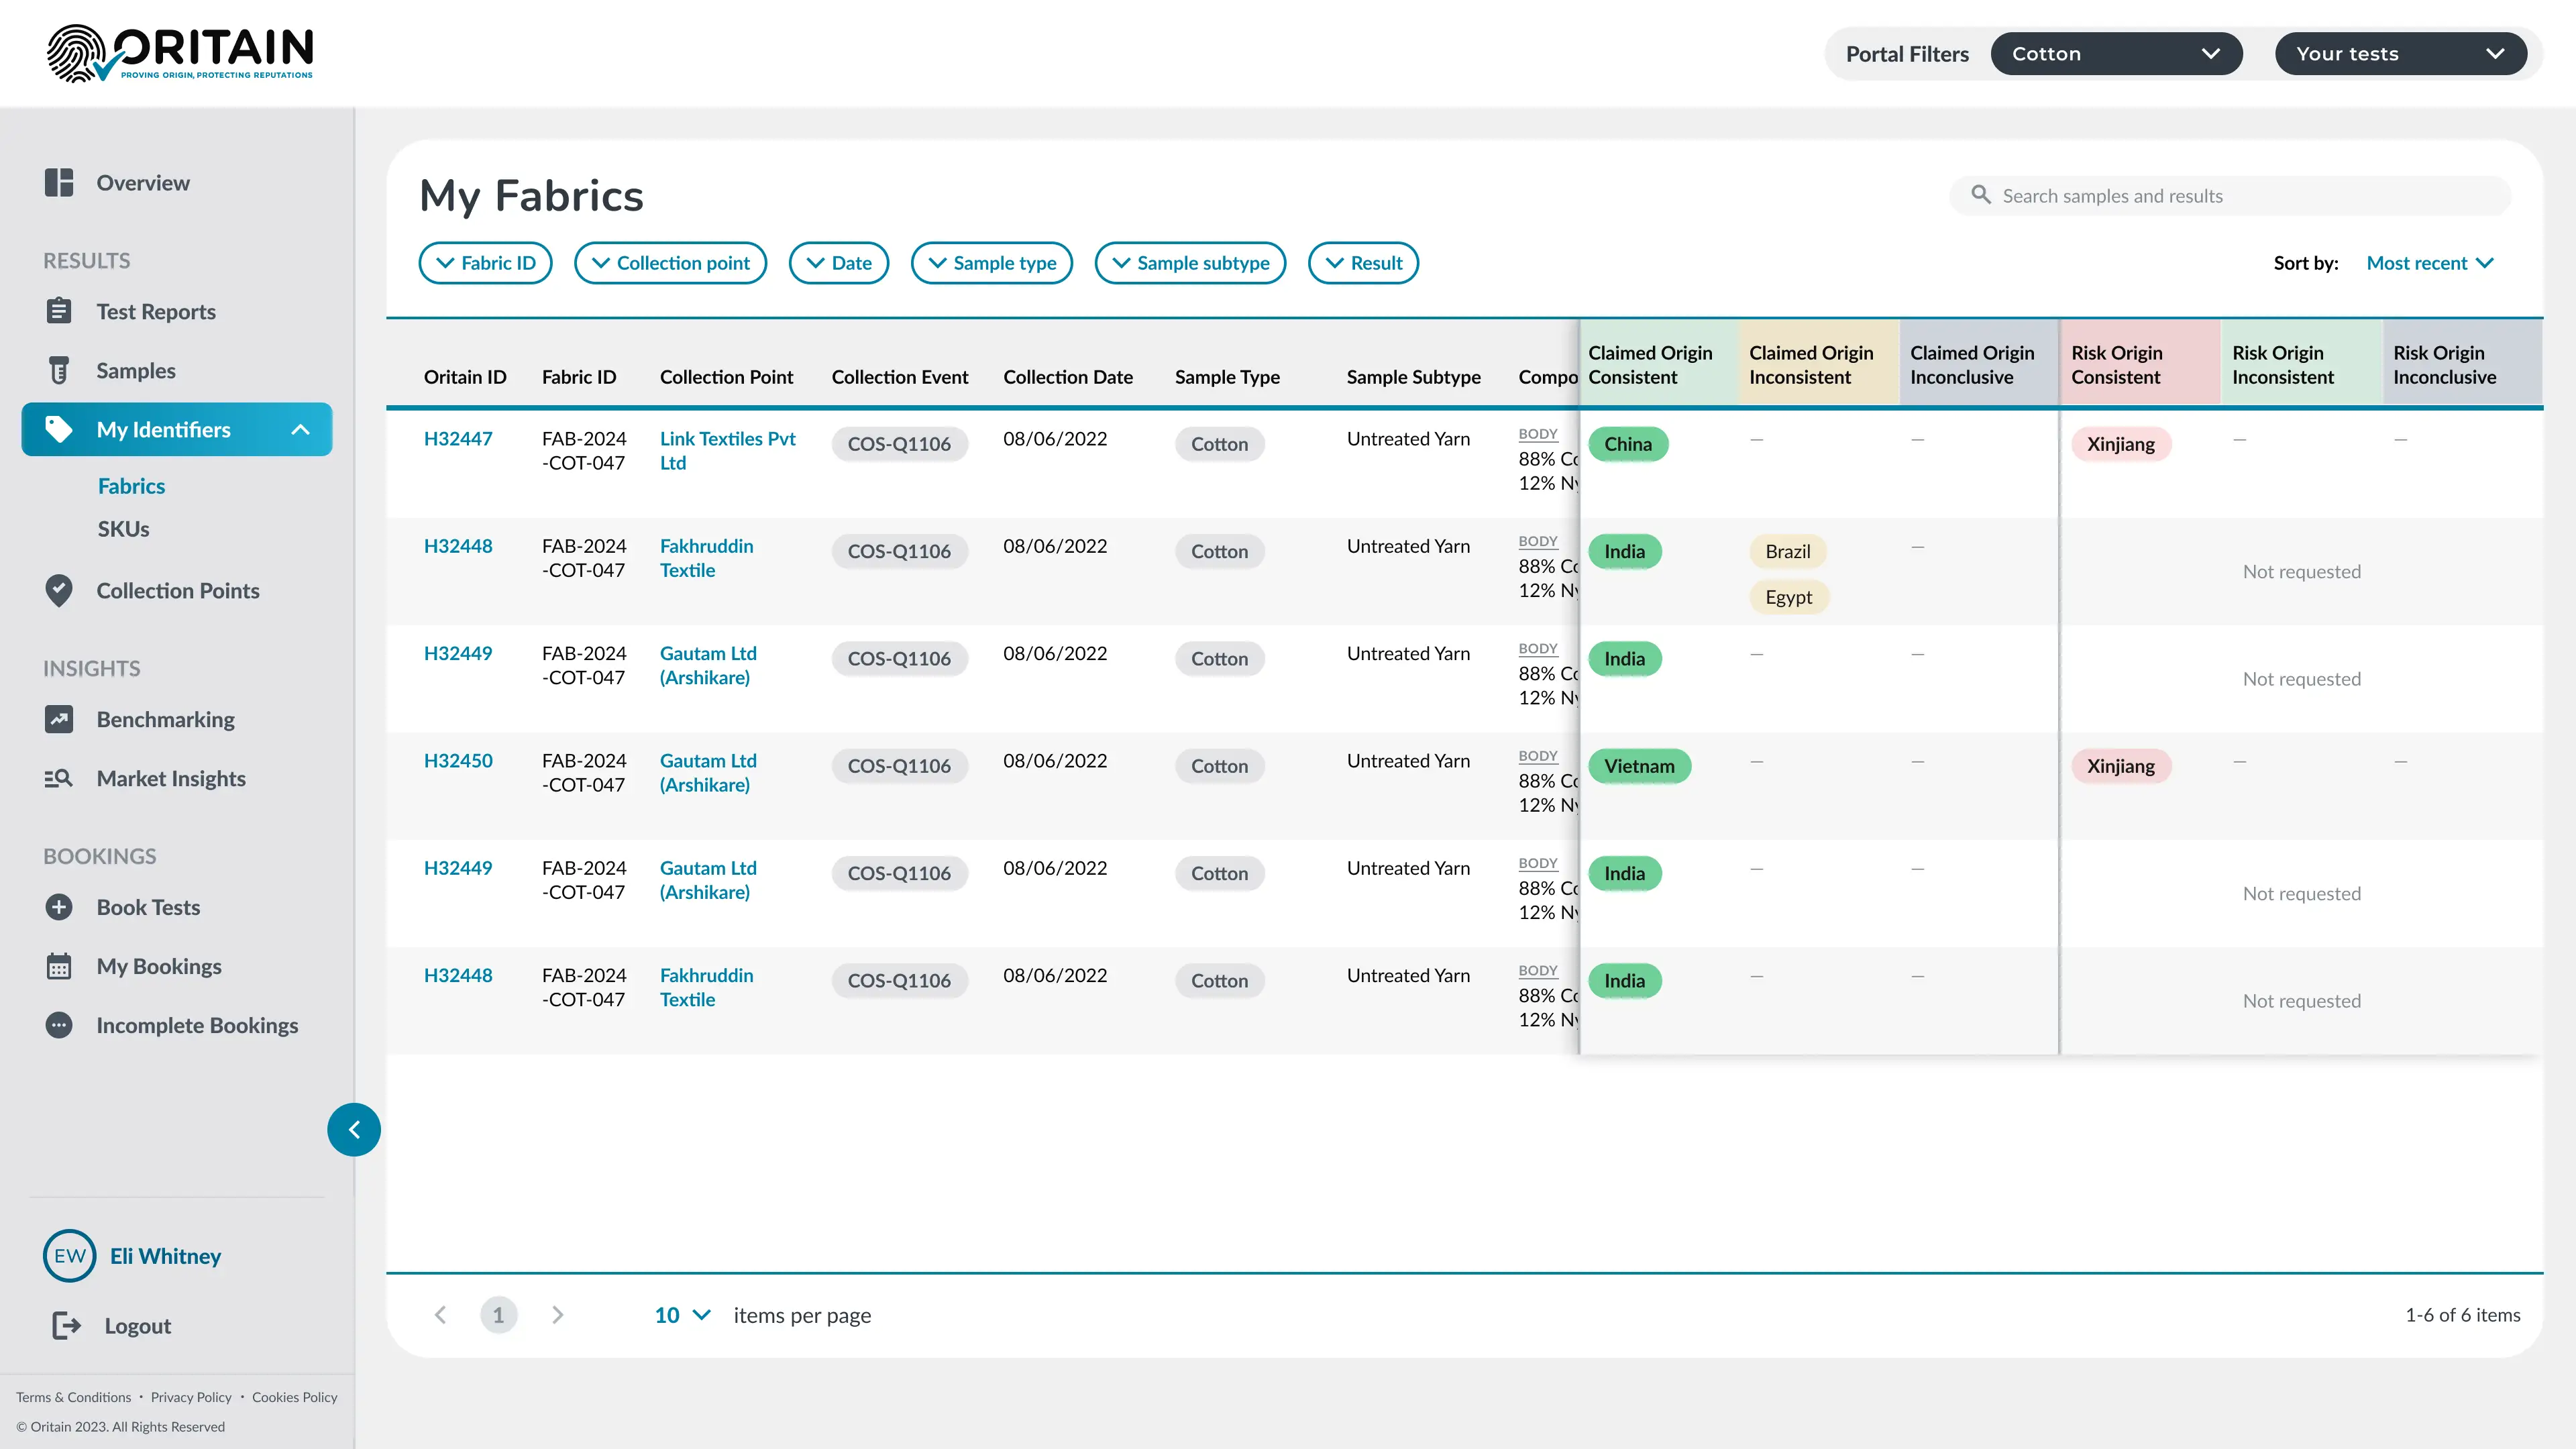Collapse the sidebar with the round arrow button
This screenshot has height=1449, width=2576.
pos(354,1130)
